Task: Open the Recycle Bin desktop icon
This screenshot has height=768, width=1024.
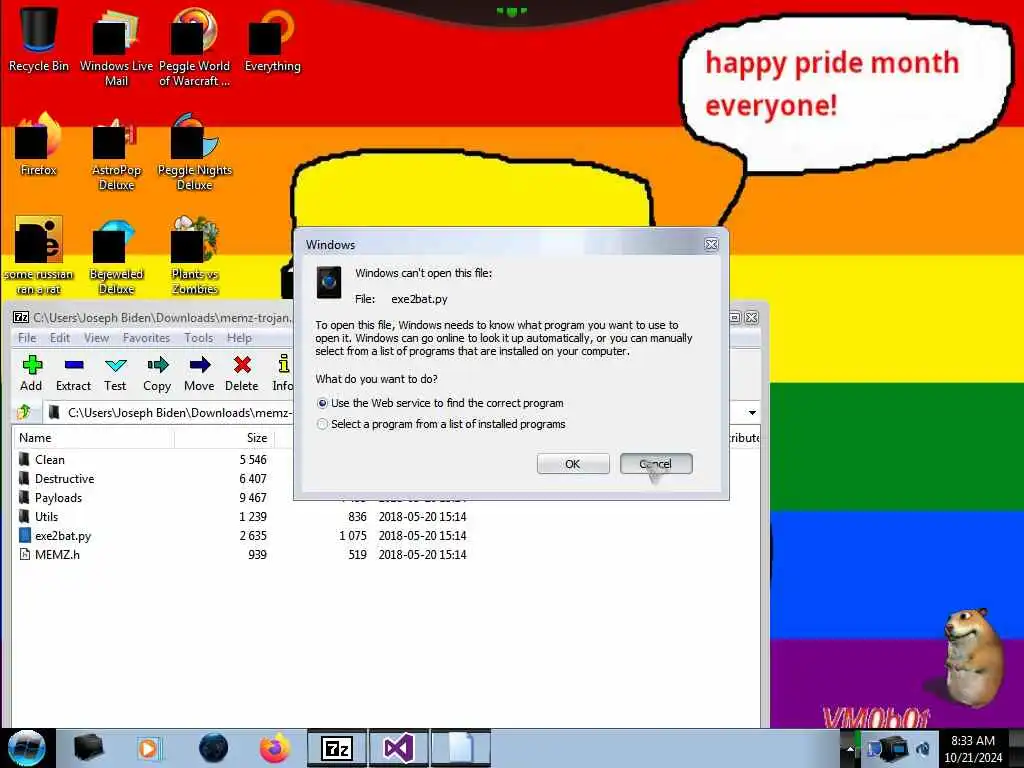Action: tap(39, 39)
